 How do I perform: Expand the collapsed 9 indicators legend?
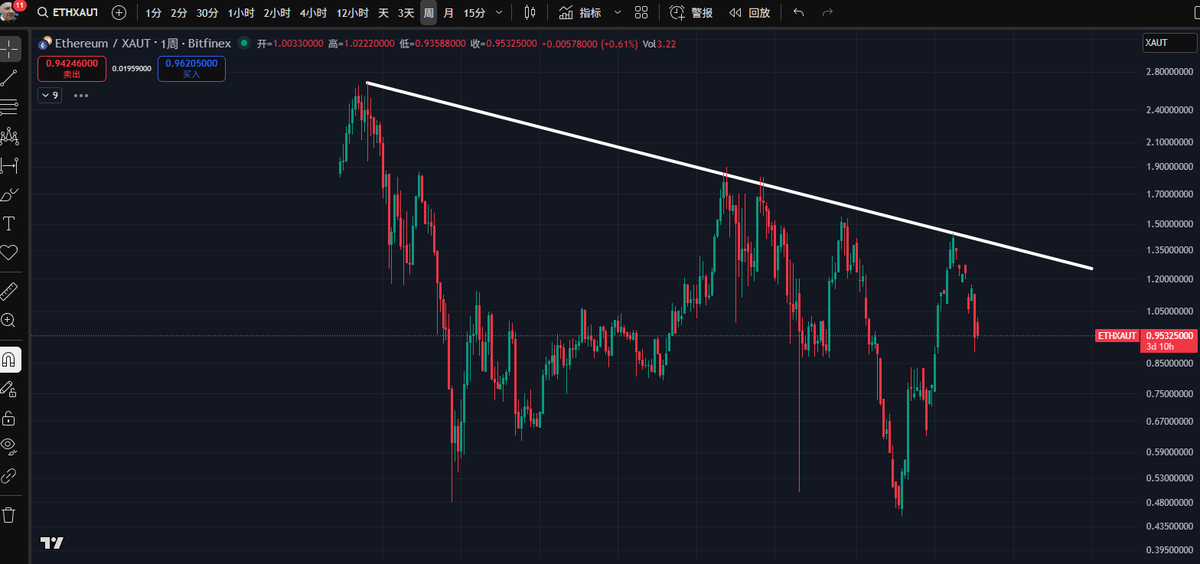50,95
